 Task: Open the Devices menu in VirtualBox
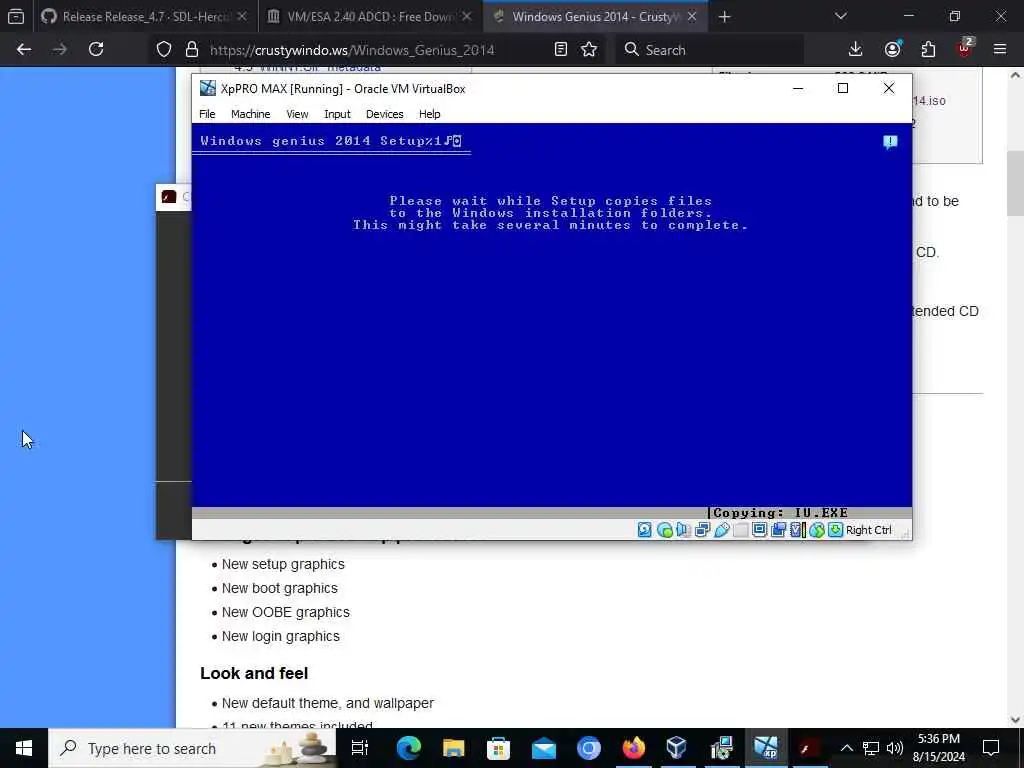[384, 114]
